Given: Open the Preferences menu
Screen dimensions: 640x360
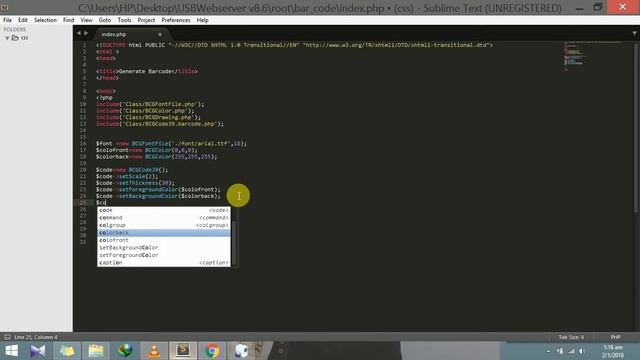Looking at the screenshot, I should click(x=176, y=20).
